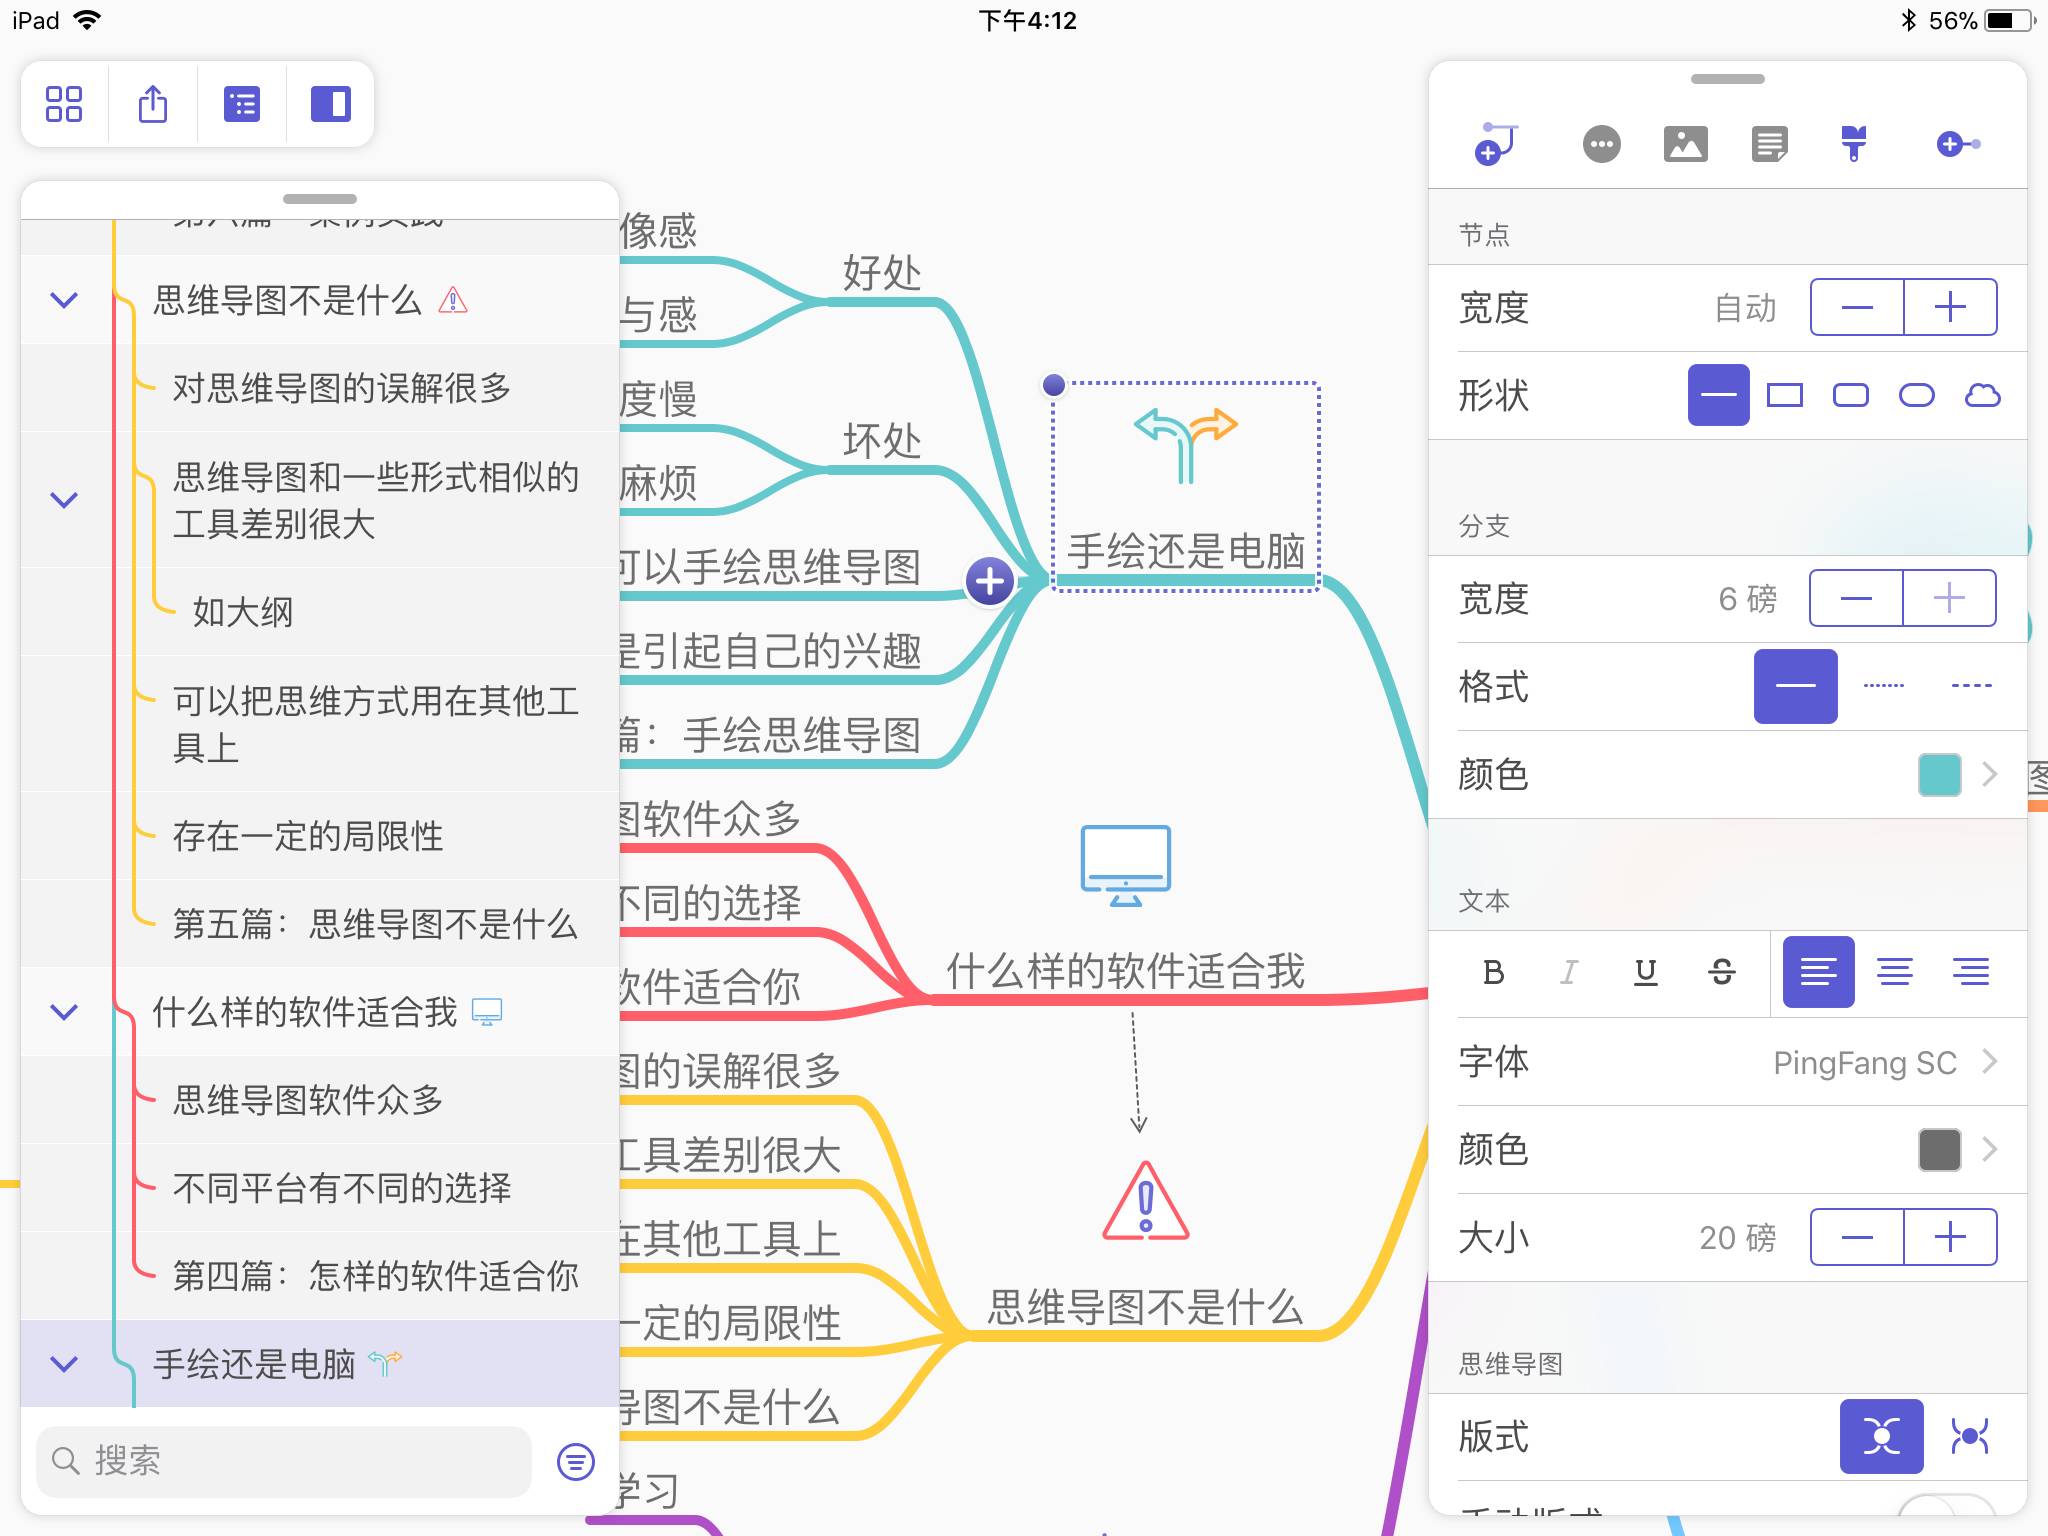Select the style paintbrush icon

[1853, 144]
